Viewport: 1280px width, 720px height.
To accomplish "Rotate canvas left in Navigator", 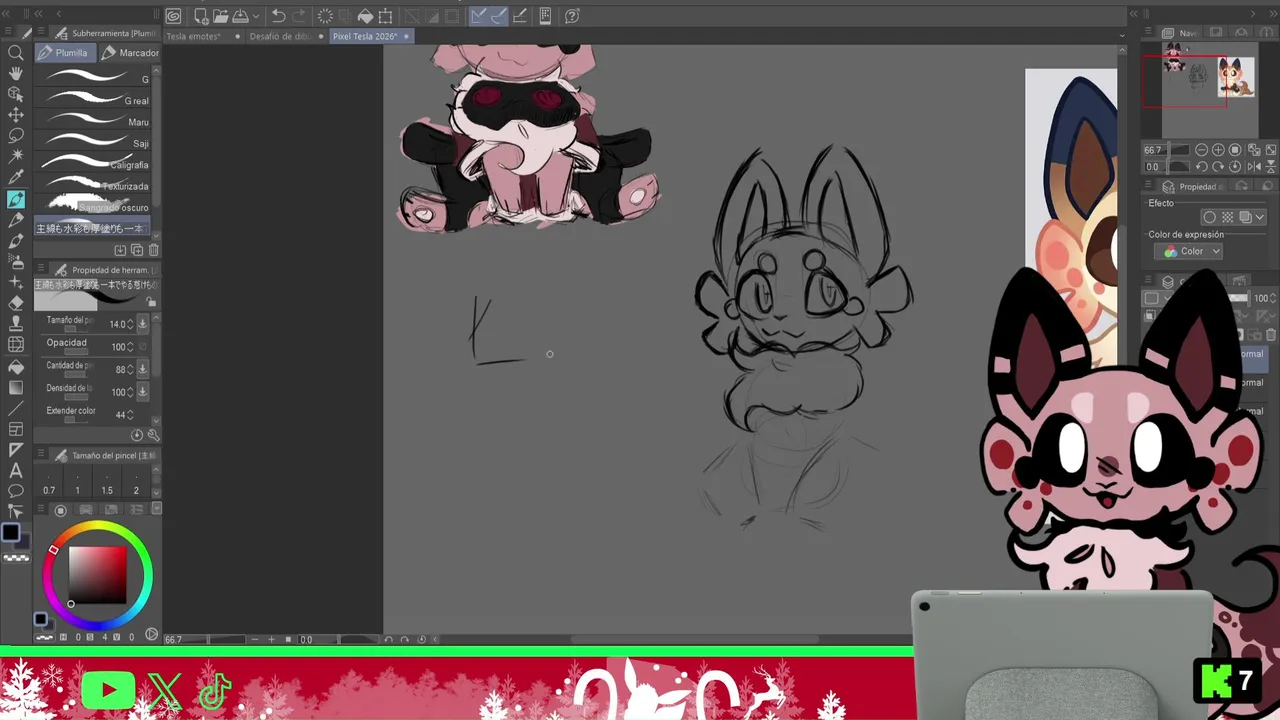I will click(x=1202, y=167).
